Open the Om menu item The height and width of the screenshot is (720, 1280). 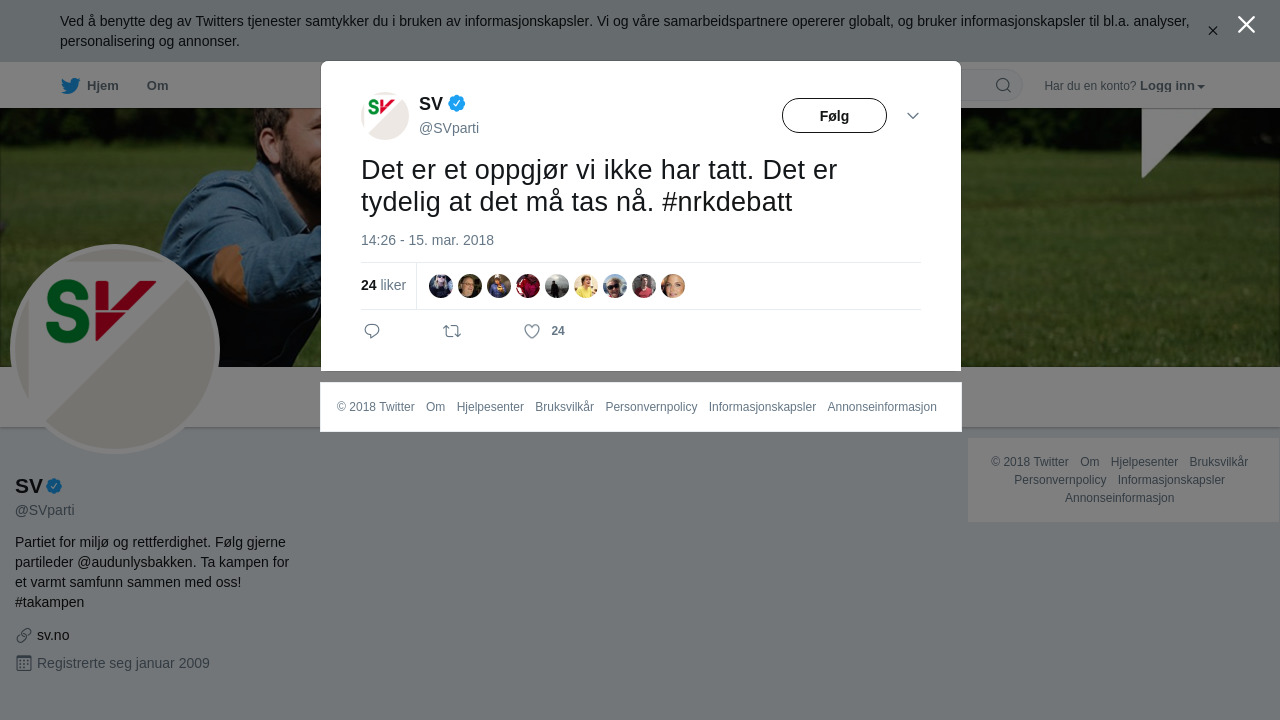[157, 86]
